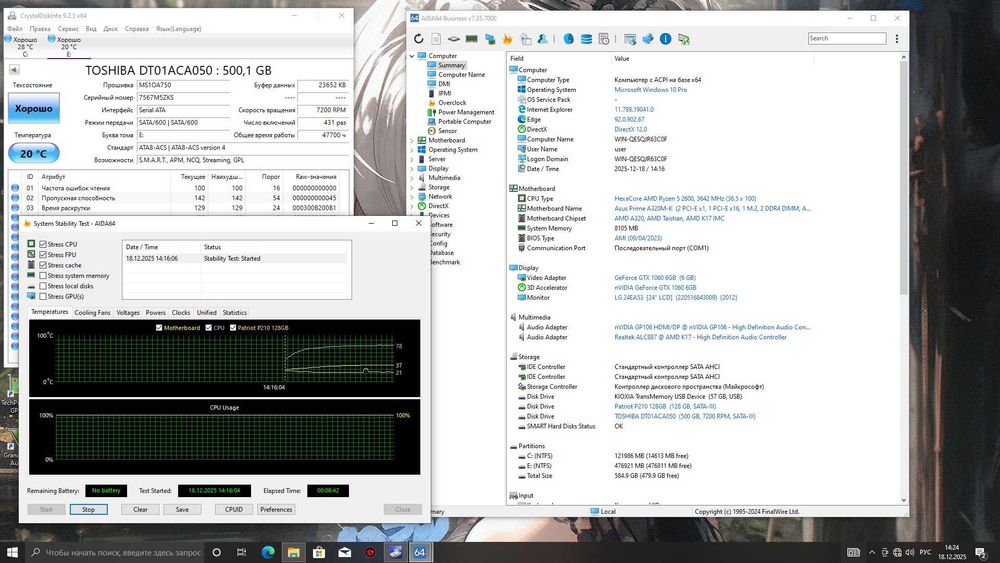The image size is (1000, 563).
Task: Toggle CPU checkbox on temperature graph
Action: pyautogui.click(x=209, y=328)
